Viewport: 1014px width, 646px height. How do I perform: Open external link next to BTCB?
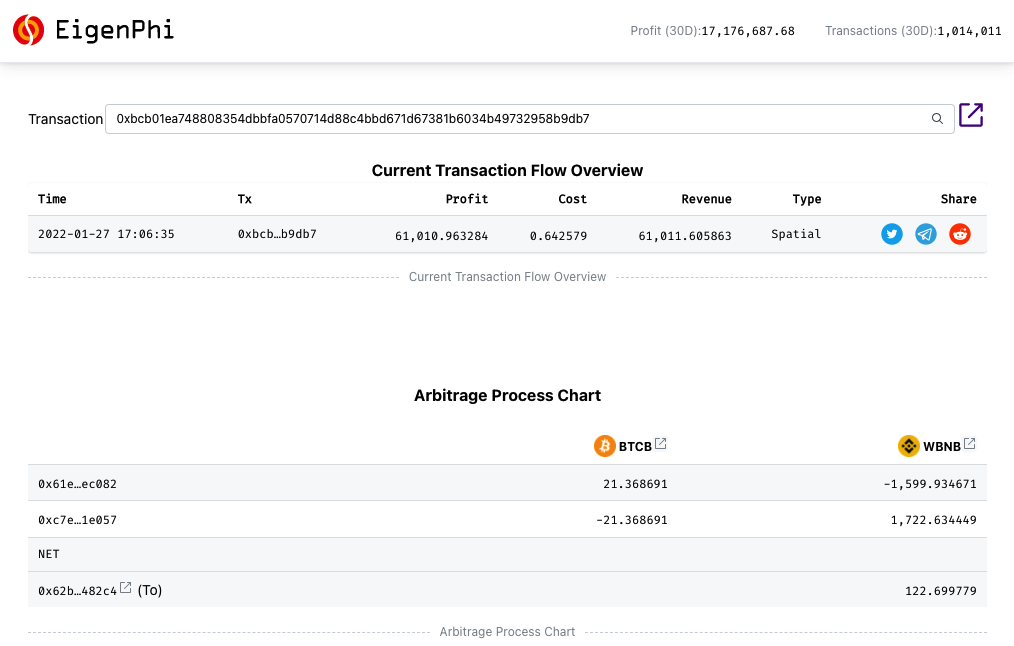pos(662,443)
